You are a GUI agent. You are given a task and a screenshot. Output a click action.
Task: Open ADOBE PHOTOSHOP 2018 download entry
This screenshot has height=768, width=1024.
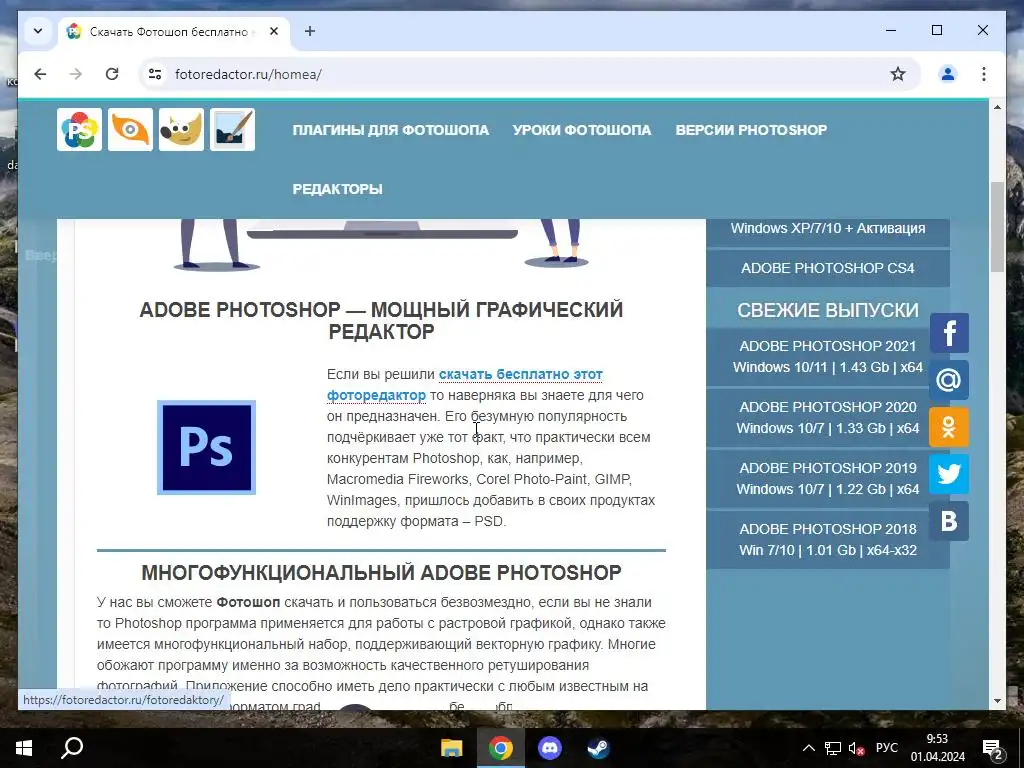tap(827, 539)
